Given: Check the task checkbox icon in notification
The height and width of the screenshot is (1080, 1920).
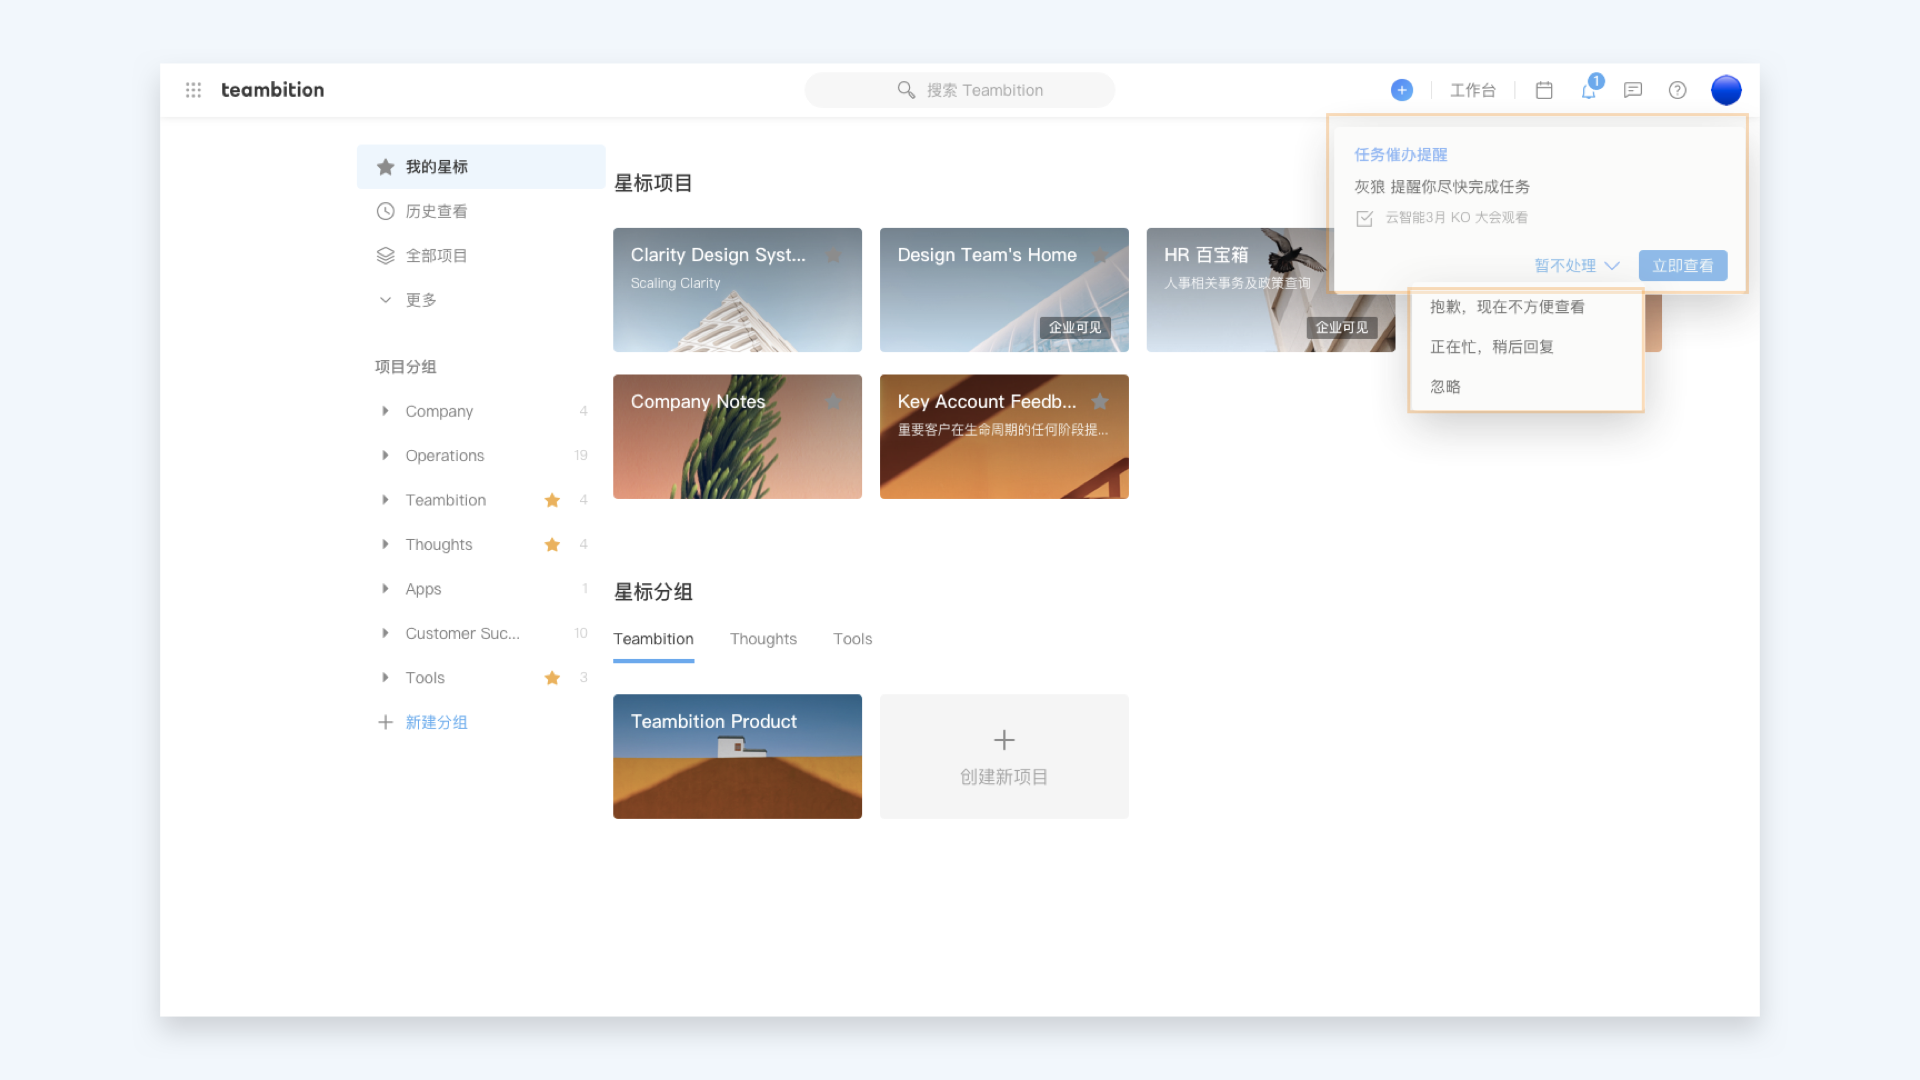Looking at the screenshot, I should click(x=1364, y=218).
